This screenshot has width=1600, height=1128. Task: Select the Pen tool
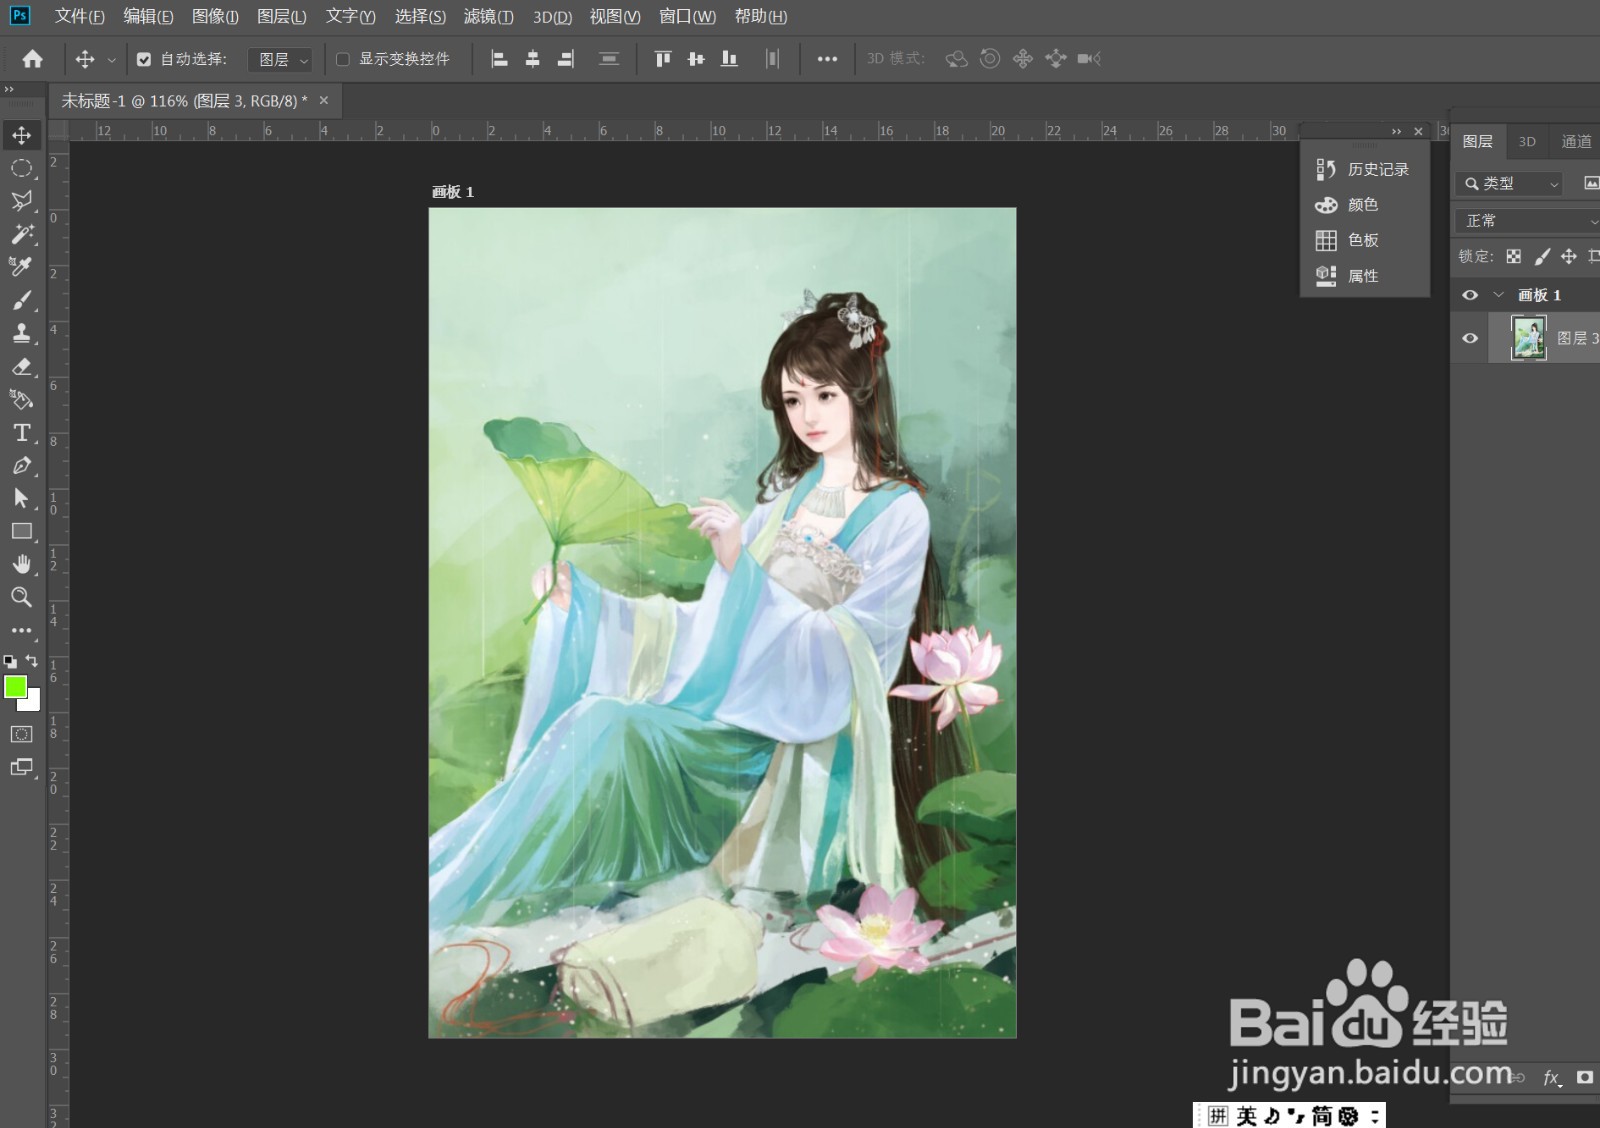tap(21, 465)
